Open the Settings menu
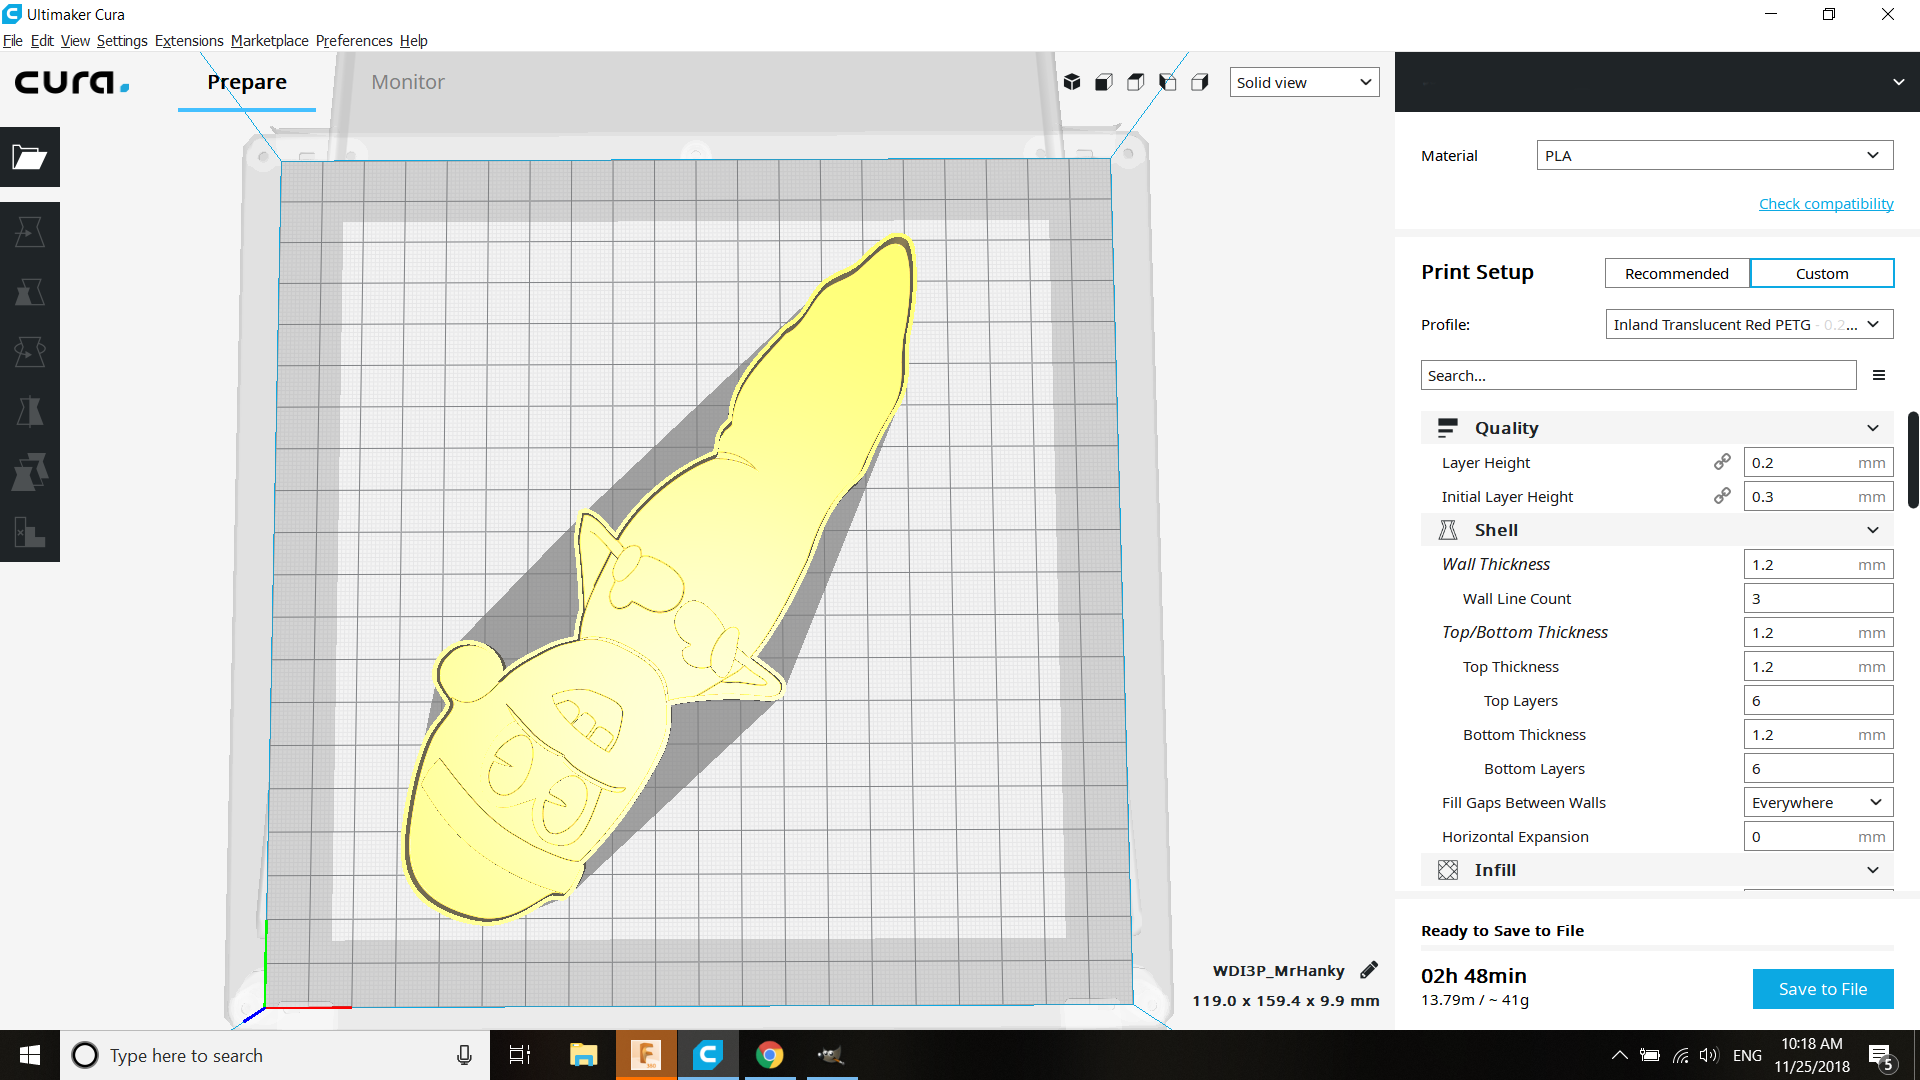Screen dimensions: 1920x1080 [x=122, y=41]
